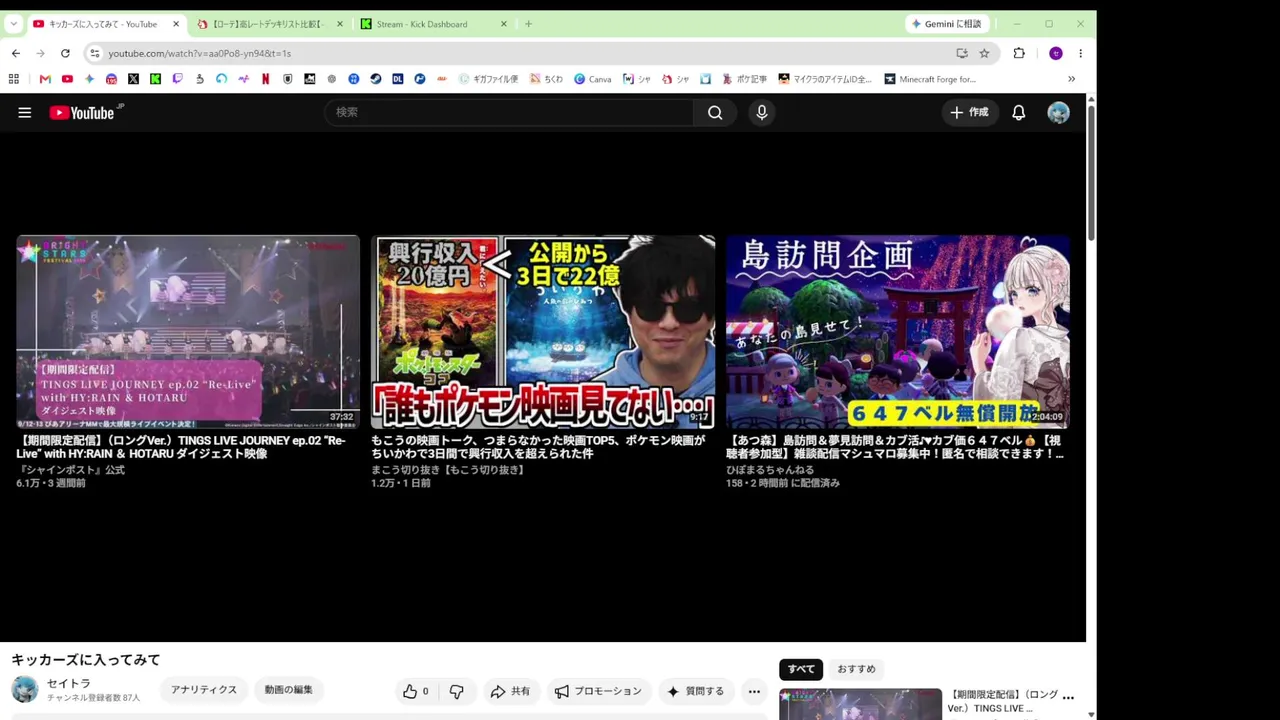Image resolution: width=1280 pixels, height=720 pixels.
Task: Open the ポケモン映画 talk video thumbnail
Action: (x=543, y=332)
